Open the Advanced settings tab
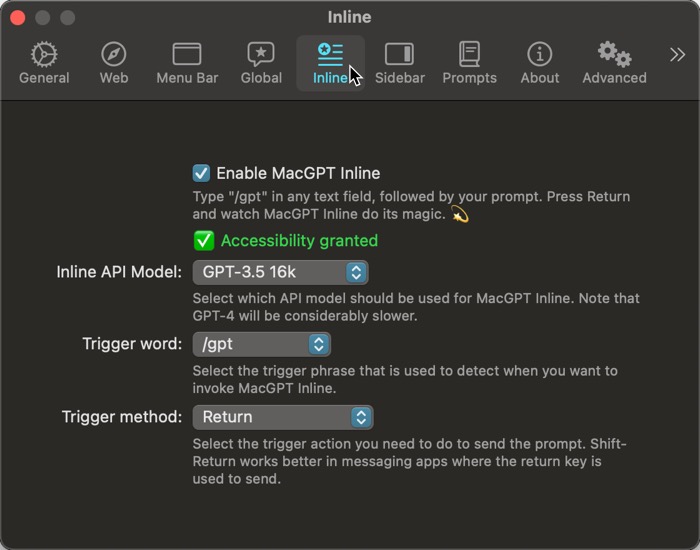Image resolution: width=700 pixels, height=550 pixels. 614,63
